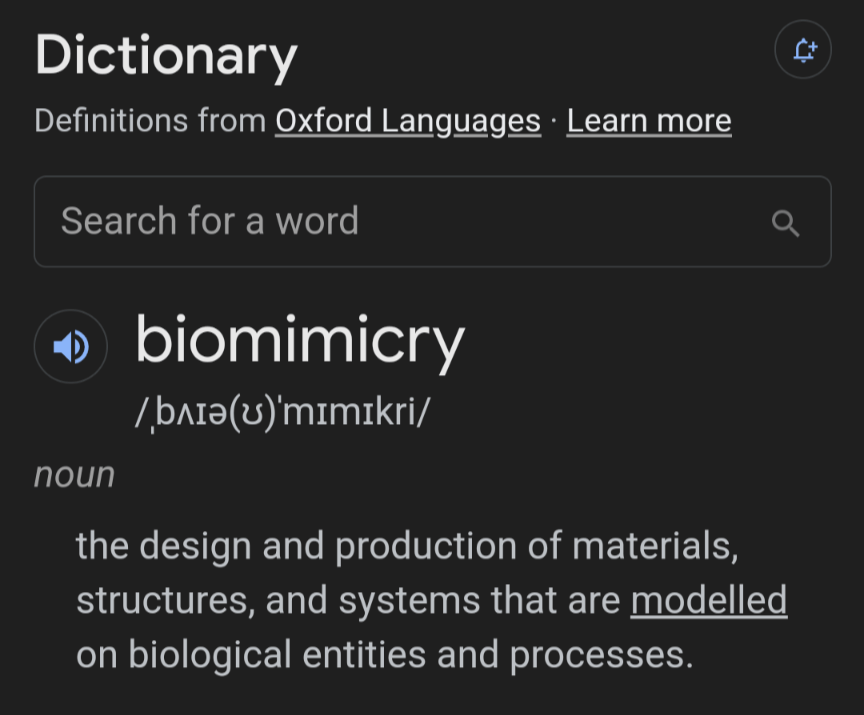Click the Dictionary heading
The width and height of the screenshot is (864, 715).
pos(166,55)
